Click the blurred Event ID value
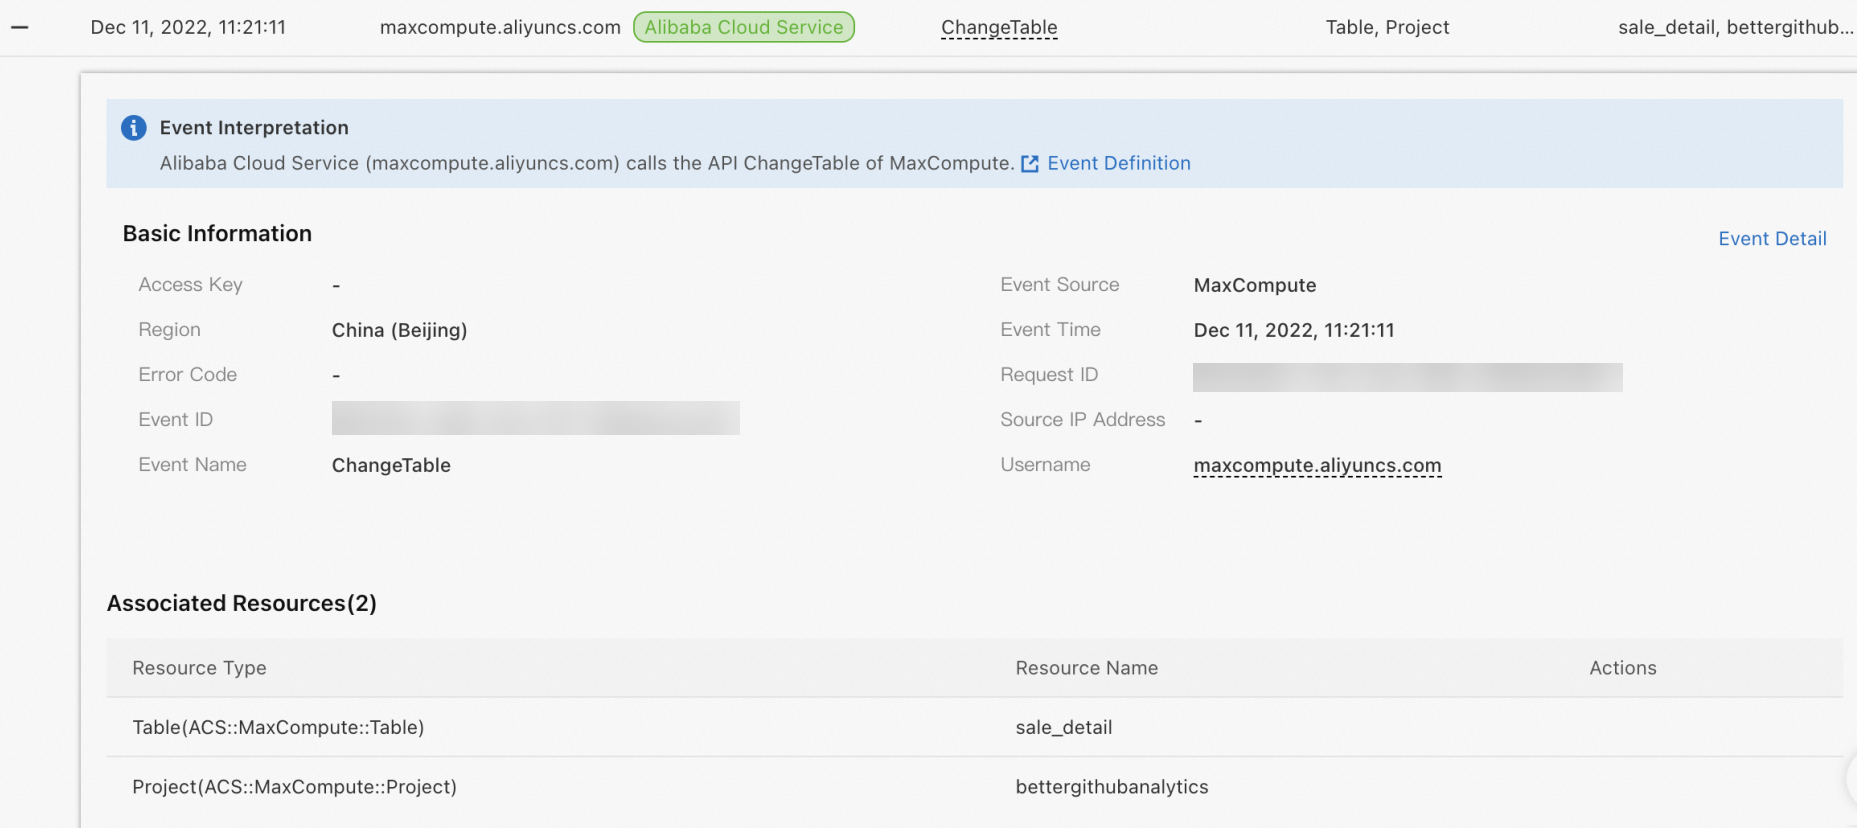This screenshot has height=828, width=1857. pos(536,418)
